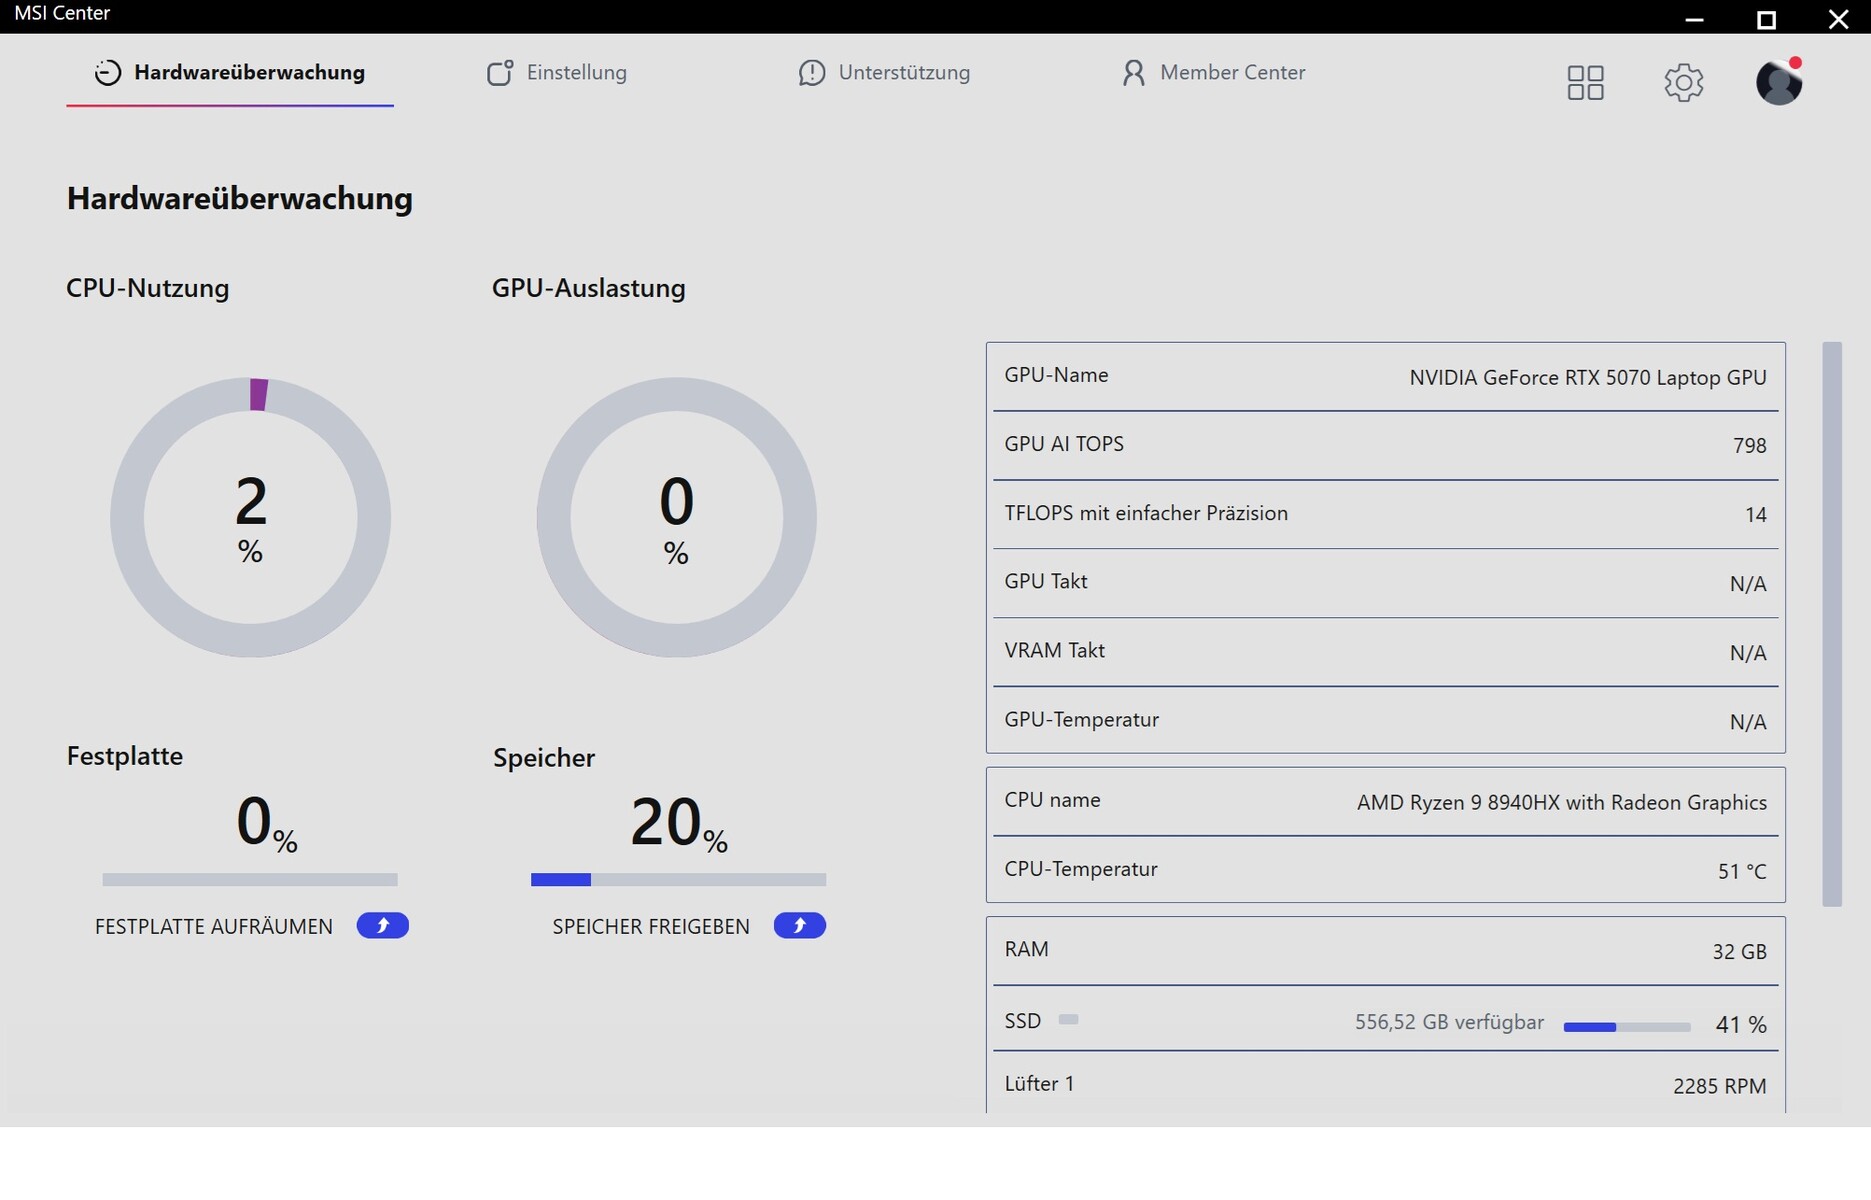Screen dimensions: 1871x1200
Task: Click the Hardwareüberwachung page heading
Action: [240, 199]
